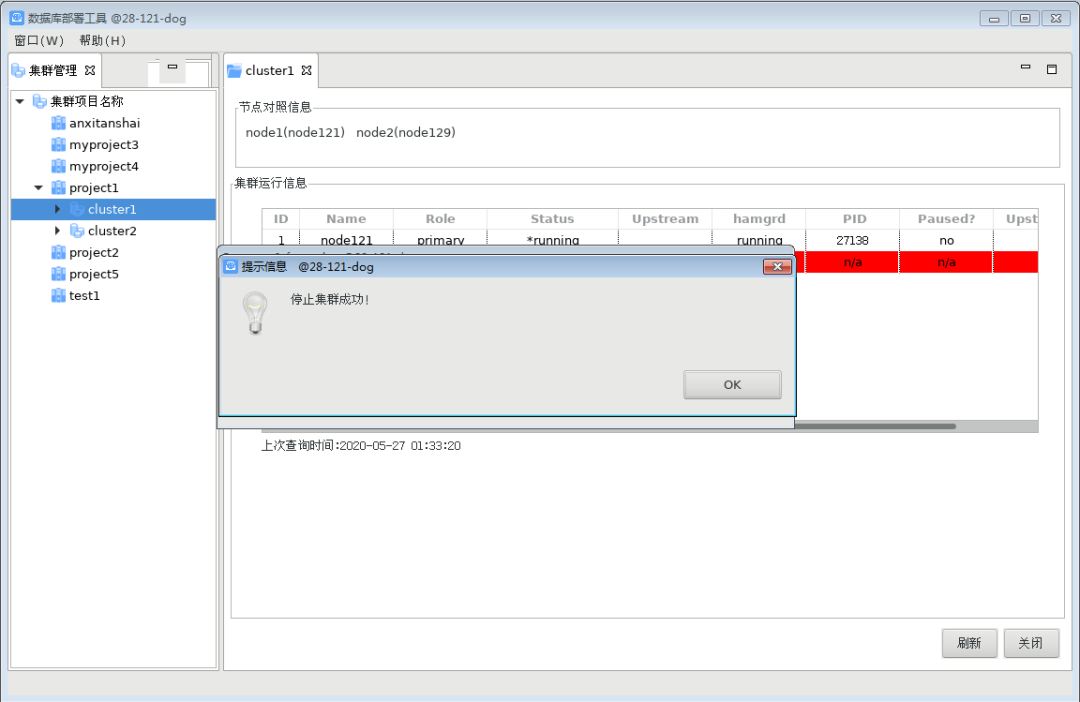Click the Paused? column header
The height and width of the screenshot is (702, 1080).
pos(946,218)
